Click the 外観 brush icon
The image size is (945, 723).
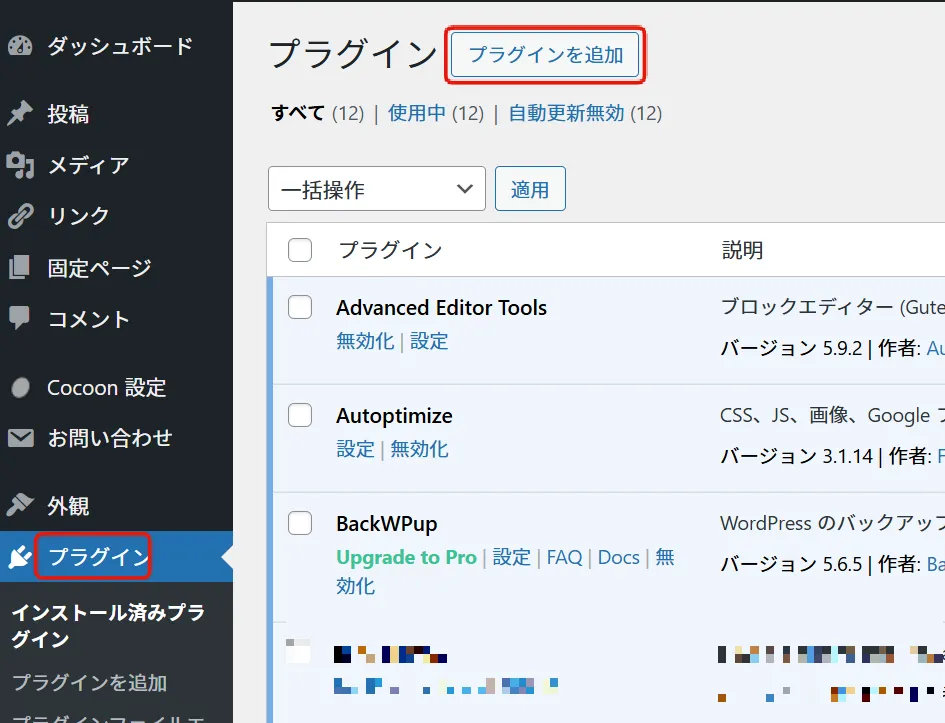click(22, 506)
